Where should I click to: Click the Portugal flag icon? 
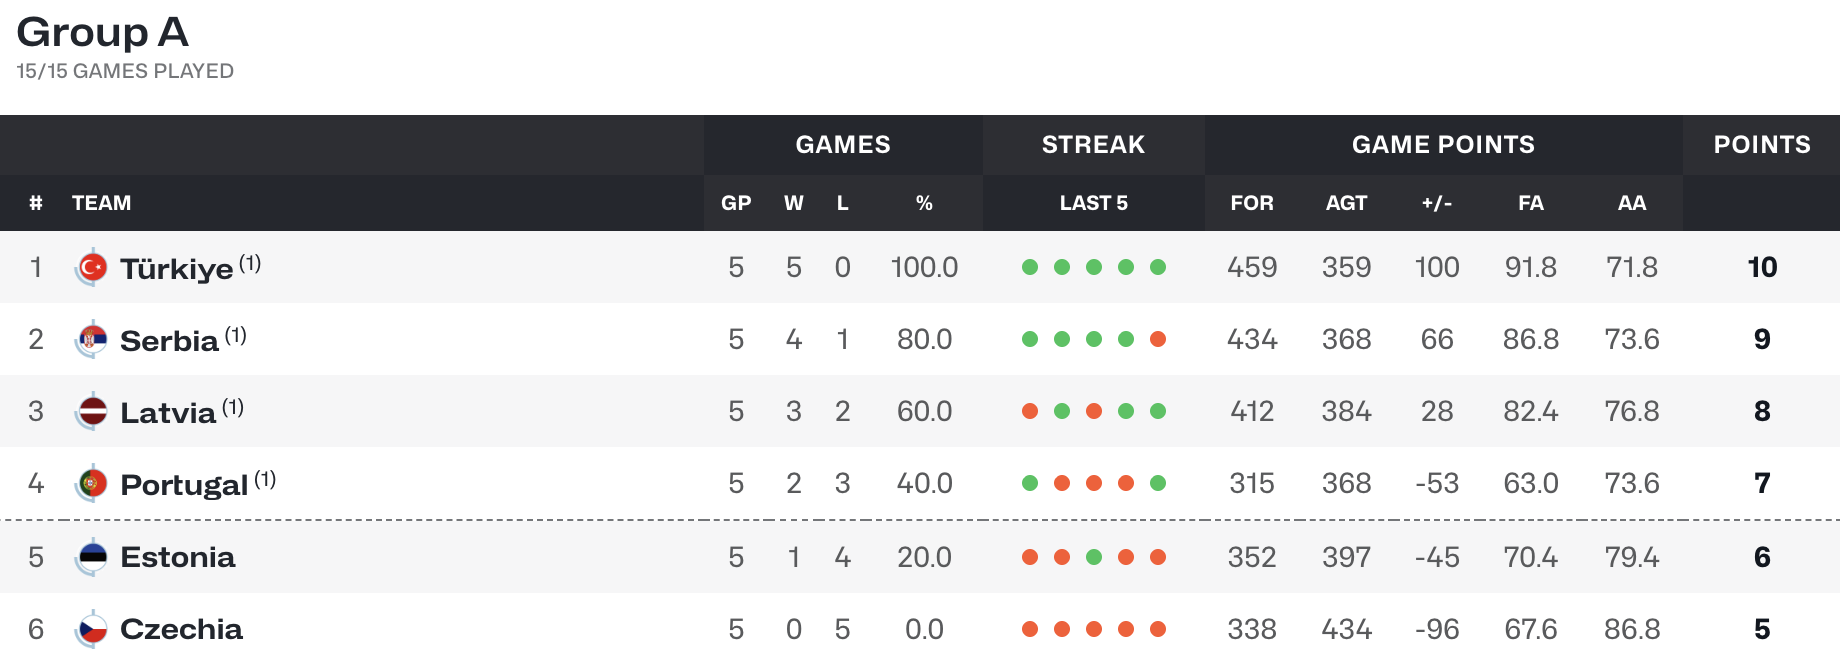click(x=92, y=484)
